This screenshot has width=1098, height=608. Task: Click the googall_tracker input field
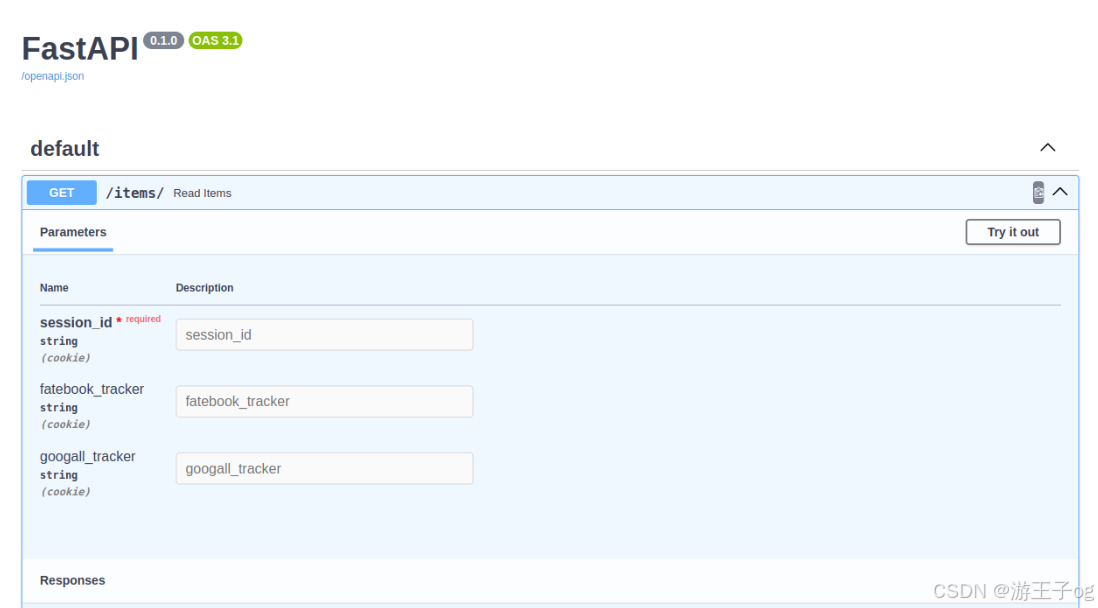tap(324, 468)
